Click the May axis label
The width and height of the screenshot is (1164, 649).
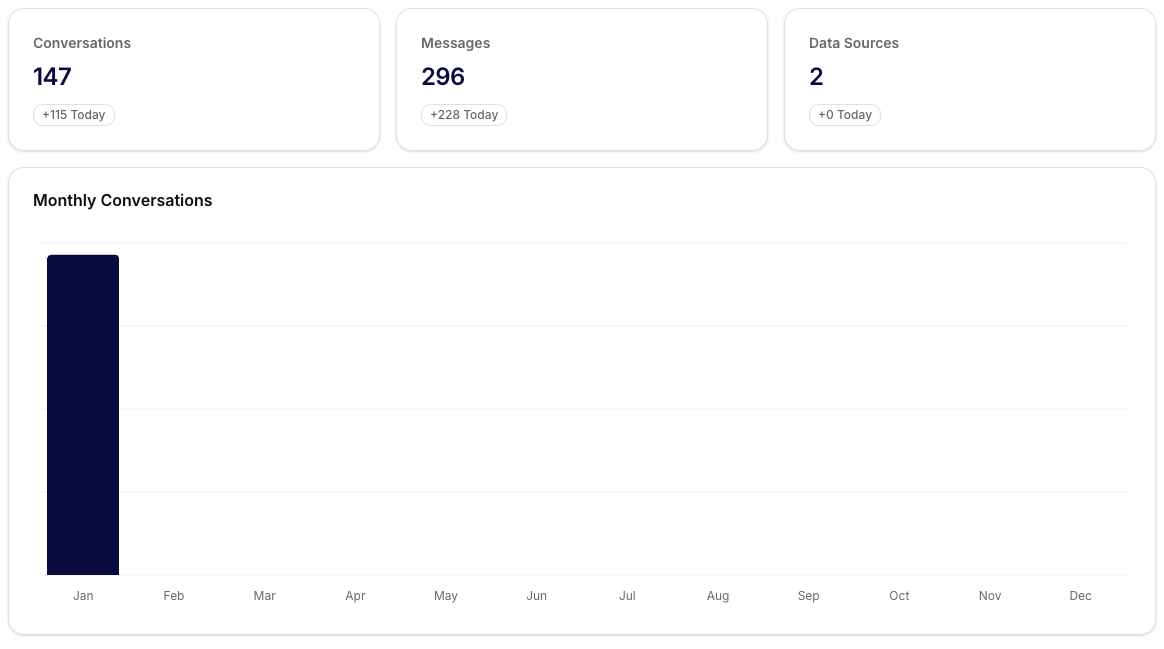click(446, 596)
